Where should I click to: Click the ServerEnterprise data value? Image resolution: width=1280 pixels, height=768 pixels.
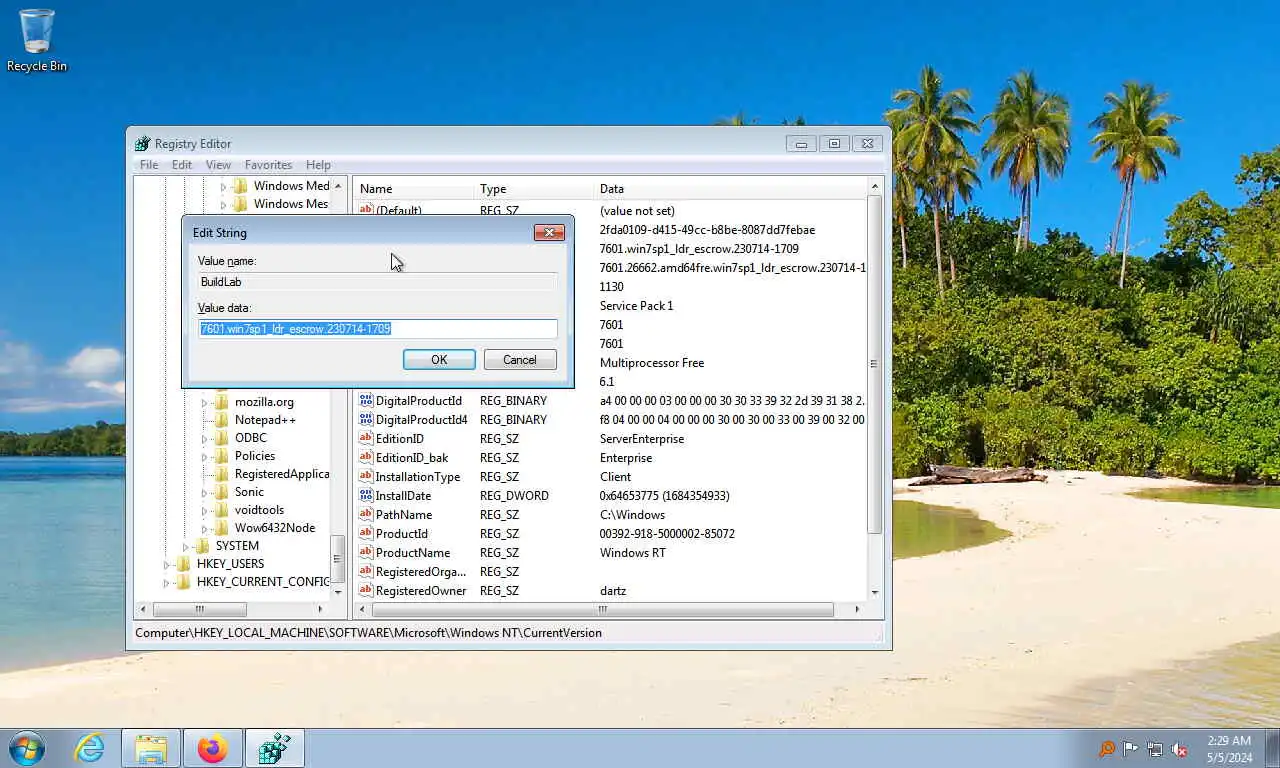click(x=642, y=439)
